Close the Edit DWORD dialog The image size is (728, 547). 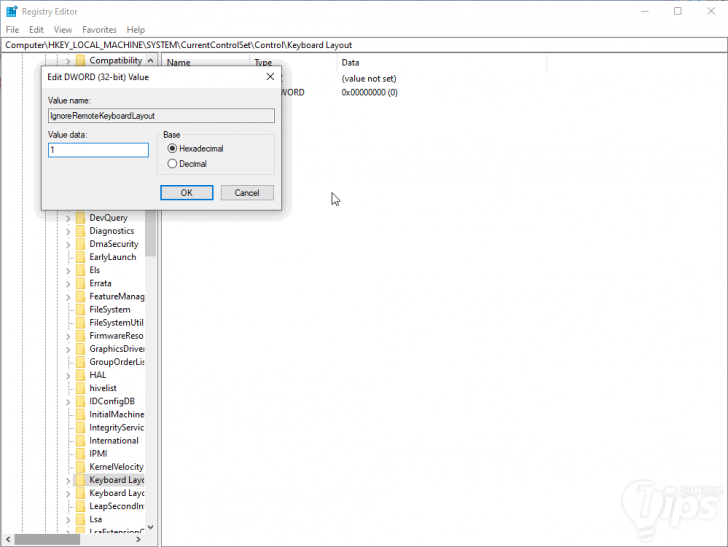click(x=270, y=77)
